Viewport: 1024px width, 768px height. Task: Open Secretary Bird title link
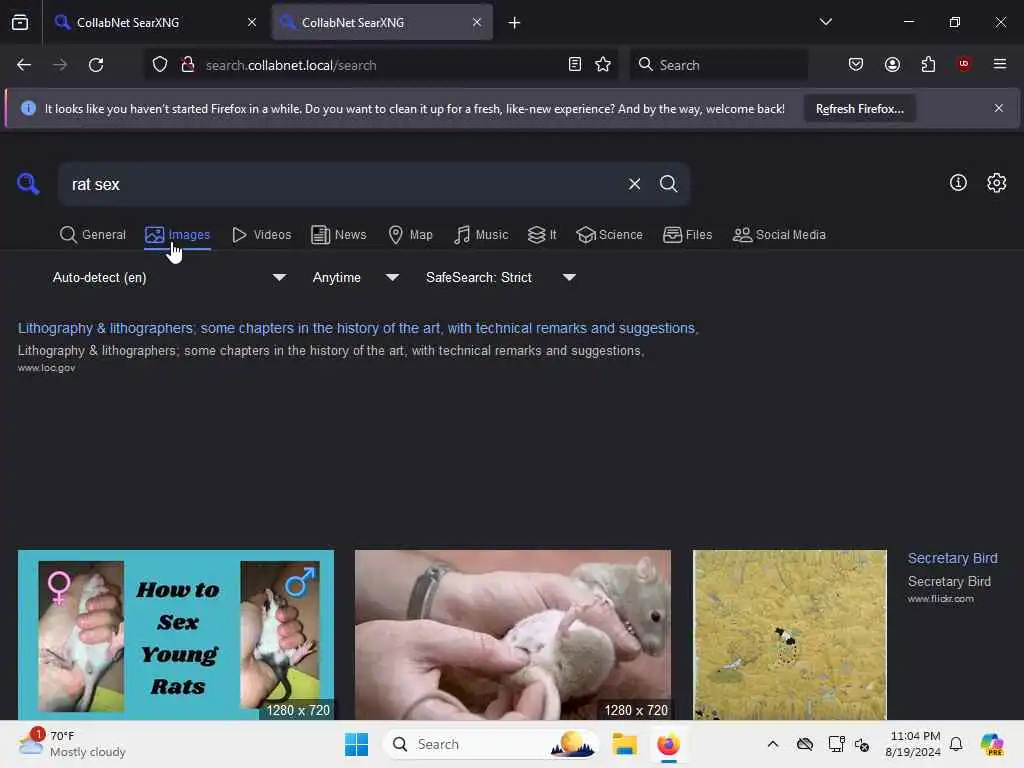952,558
